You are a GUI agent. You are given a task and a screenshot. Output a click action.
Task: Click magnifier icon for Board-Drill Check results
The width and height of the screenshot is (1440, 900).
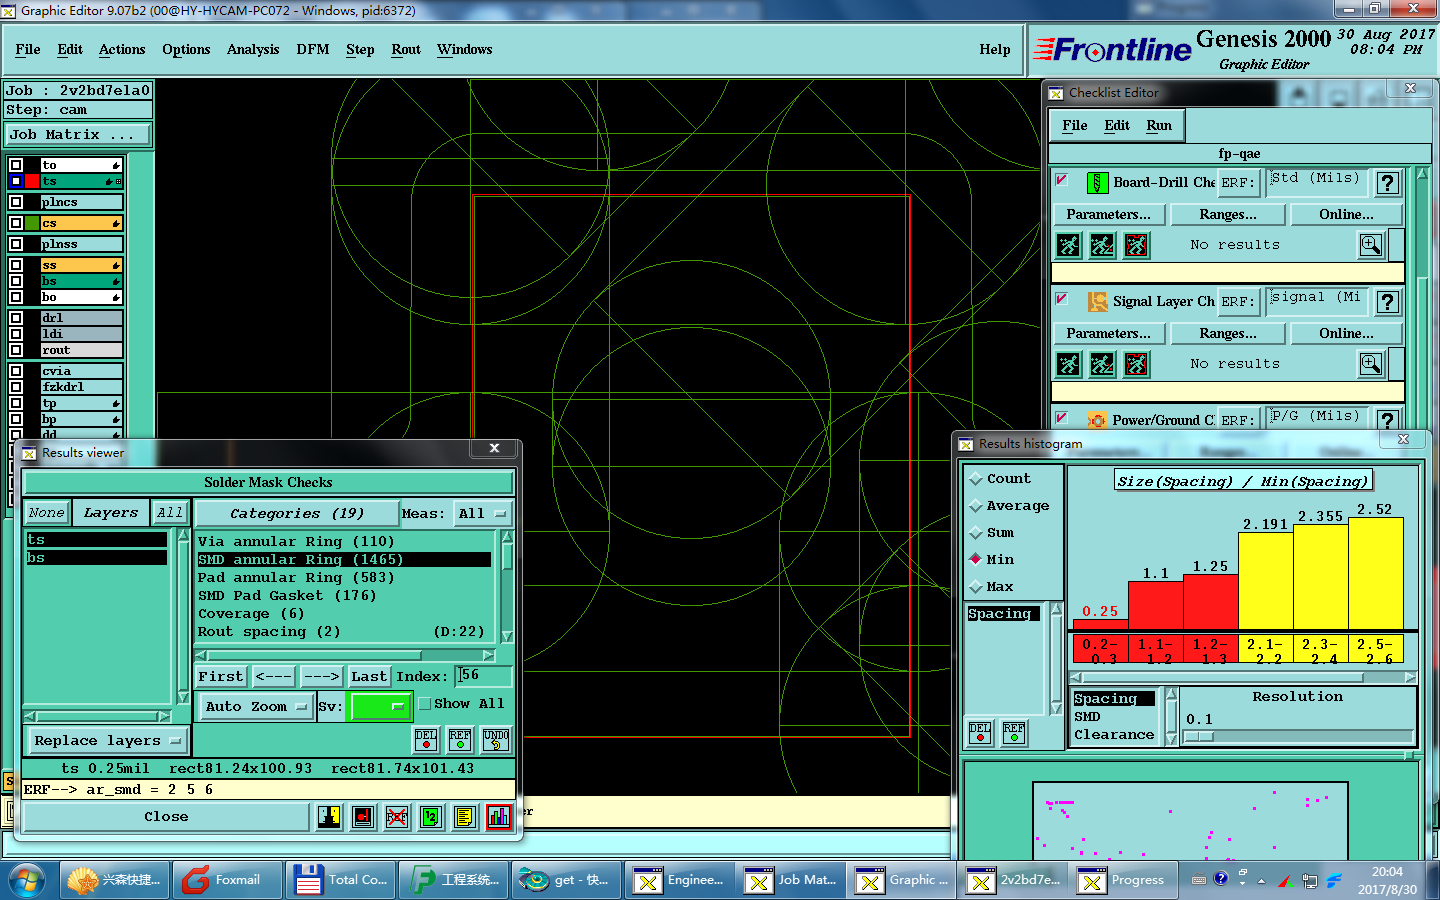tap(1370, 245)
